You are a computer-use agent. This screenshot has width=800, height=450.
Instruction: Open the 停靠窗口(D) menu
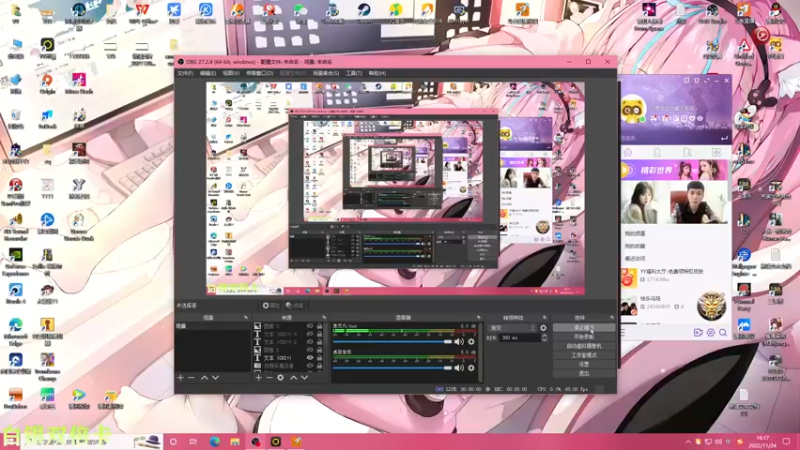[259, 73]
